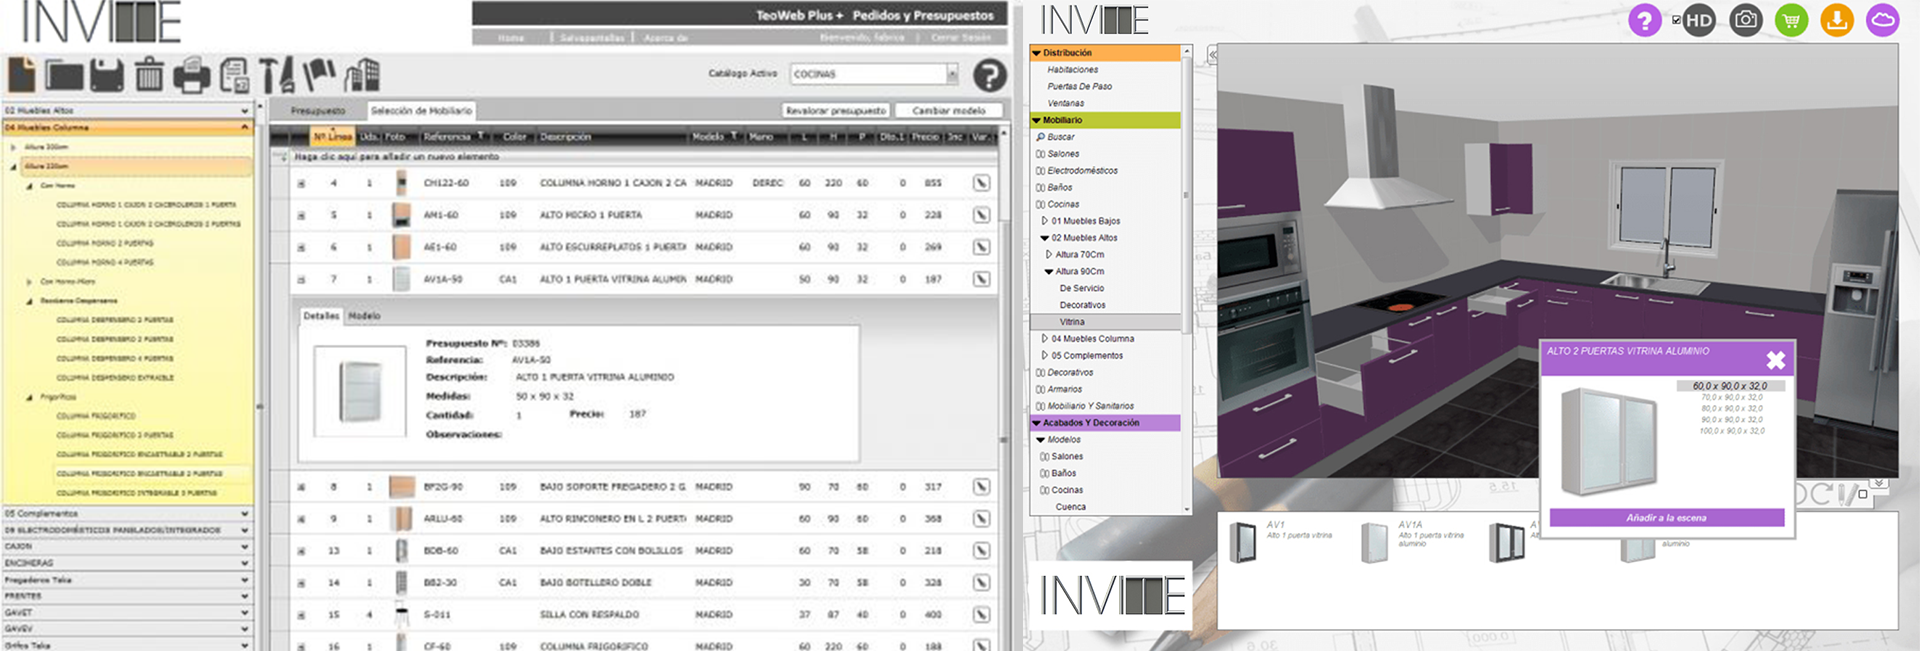Open the purple cloud icon
1920x651 pixels.
point(1883,20)
